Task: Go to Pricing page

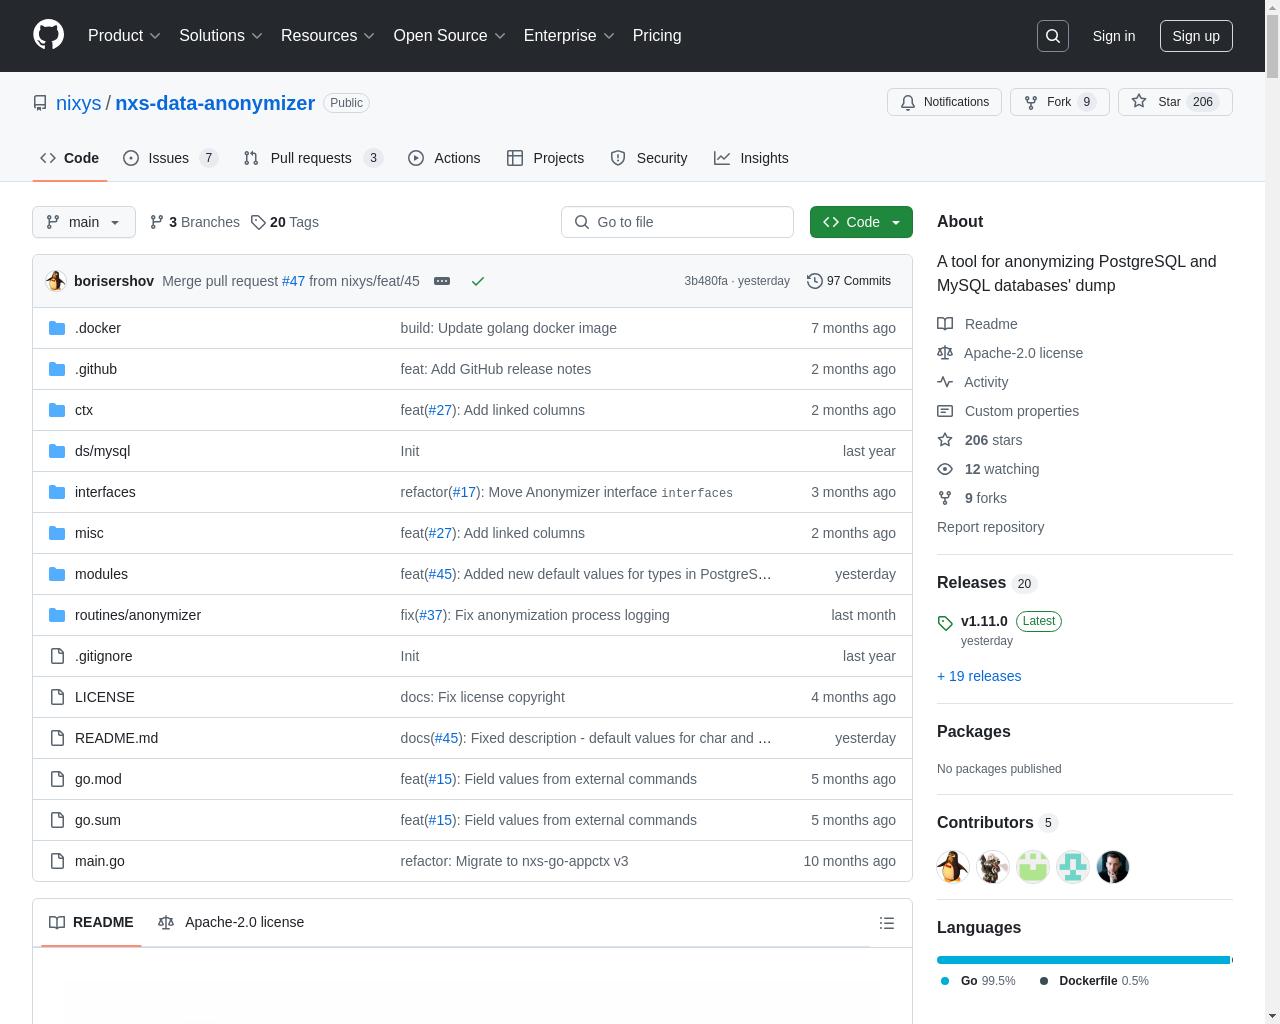Action: coord(657,36)
